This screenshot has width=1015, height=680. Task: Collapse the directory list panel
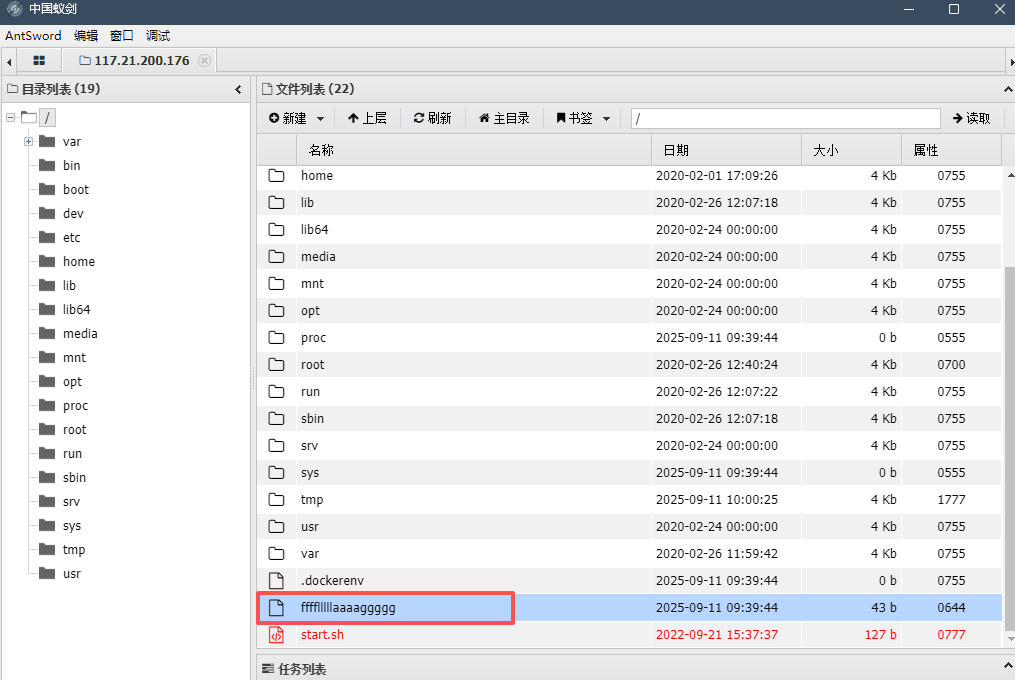coord(238,89)
